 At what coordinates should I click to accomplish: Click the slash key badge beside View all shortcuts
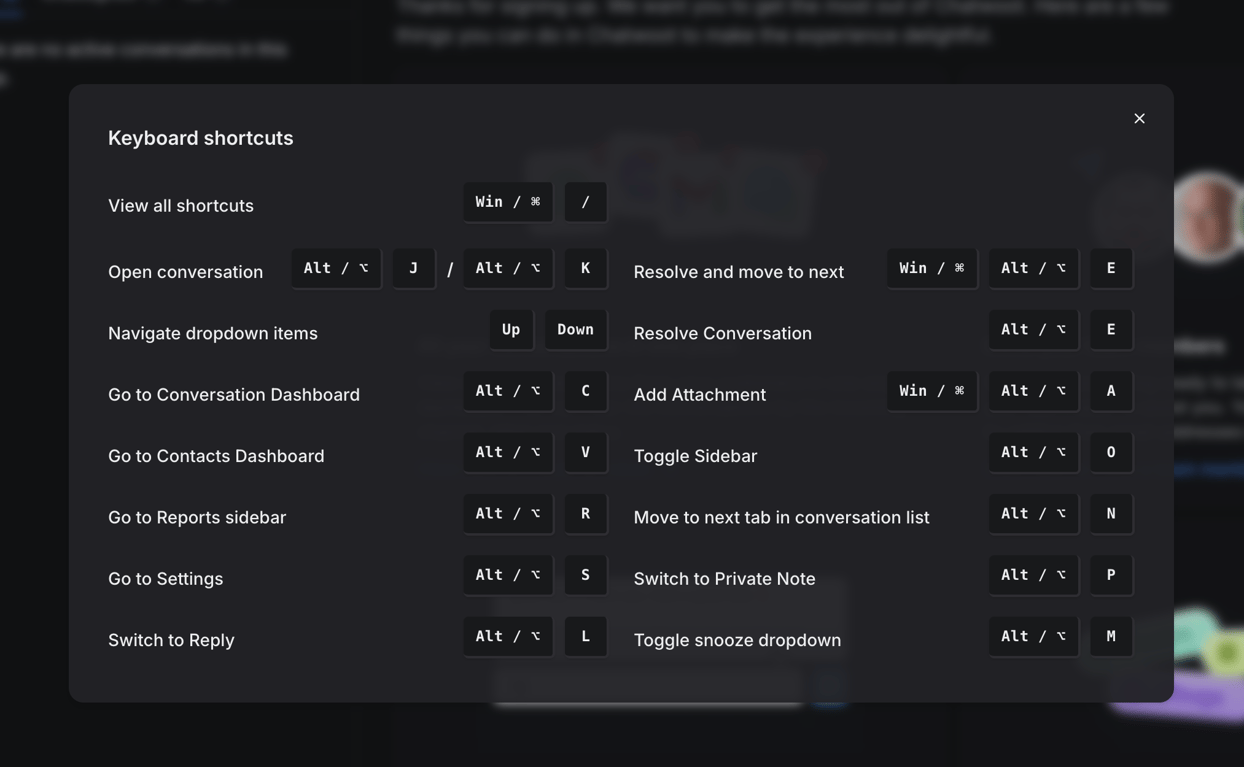coord(586,202)
